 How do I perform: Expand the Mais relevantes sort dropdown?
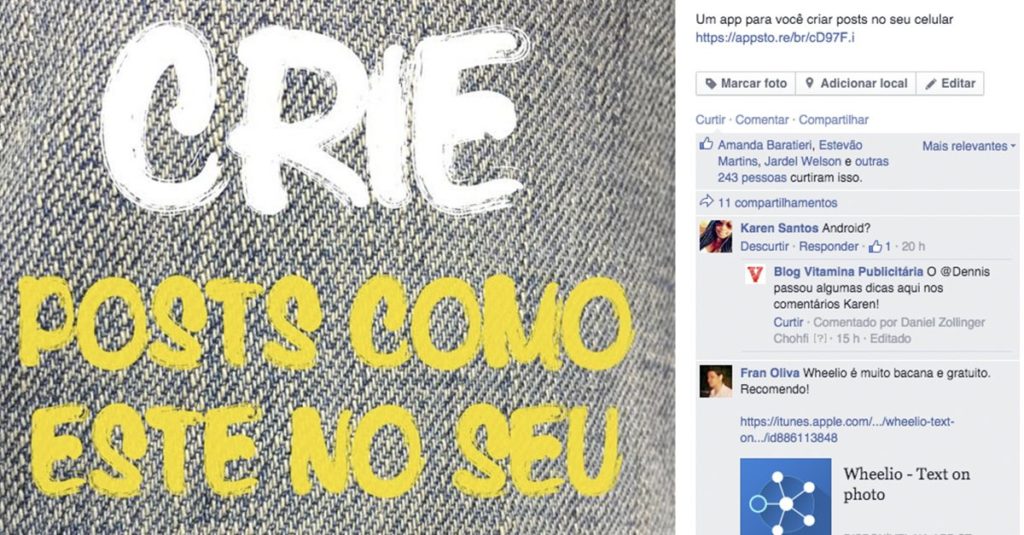(x=968, y=146)
